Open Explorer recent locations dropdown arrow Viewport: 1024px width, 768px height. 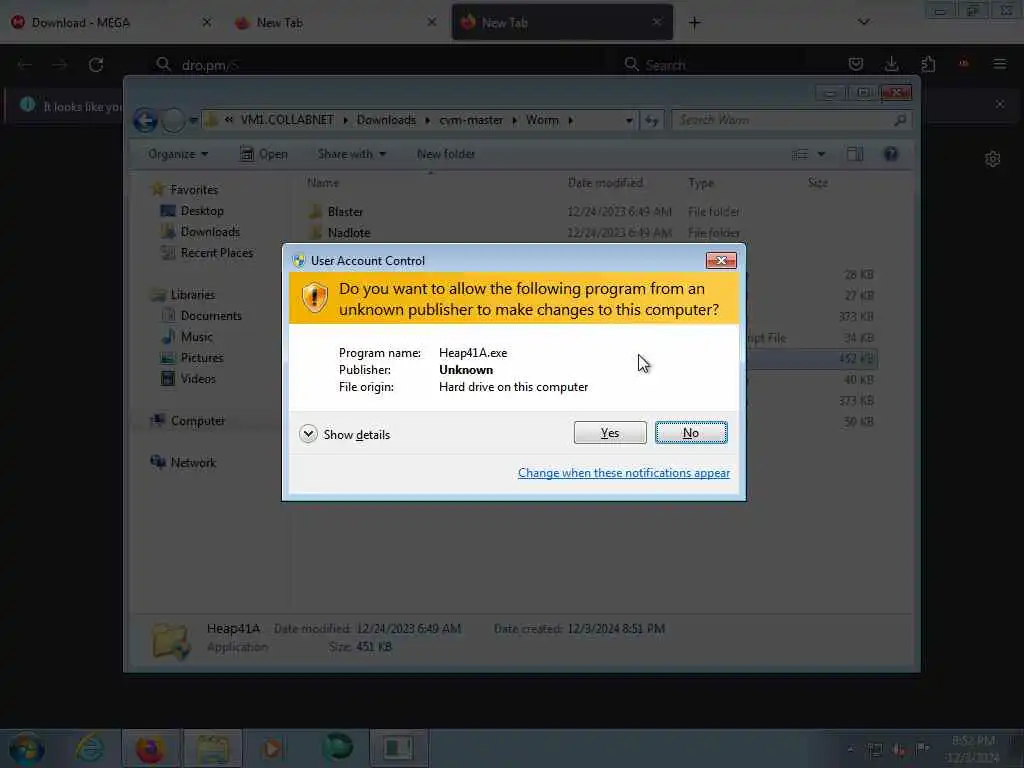pos(193,120)
